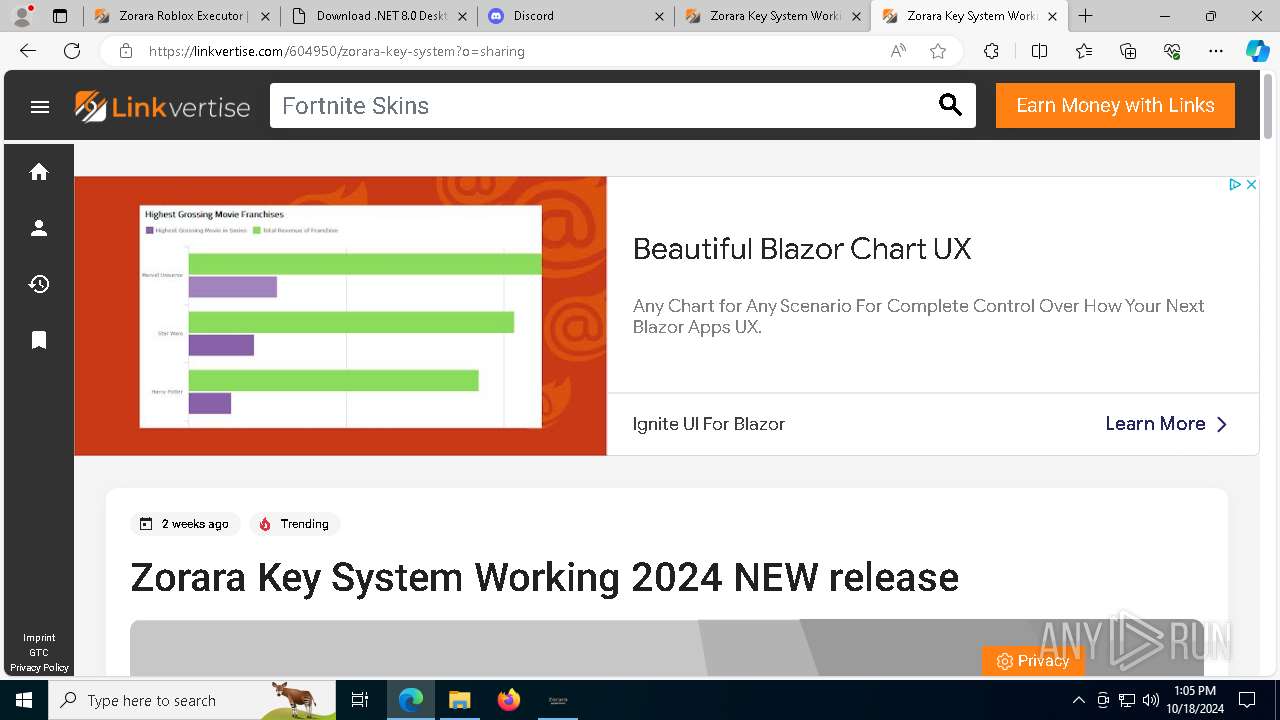Viewport: 1280px width, 720px height.
Task: Open the history sidebar icon
Action: point(39,284)
